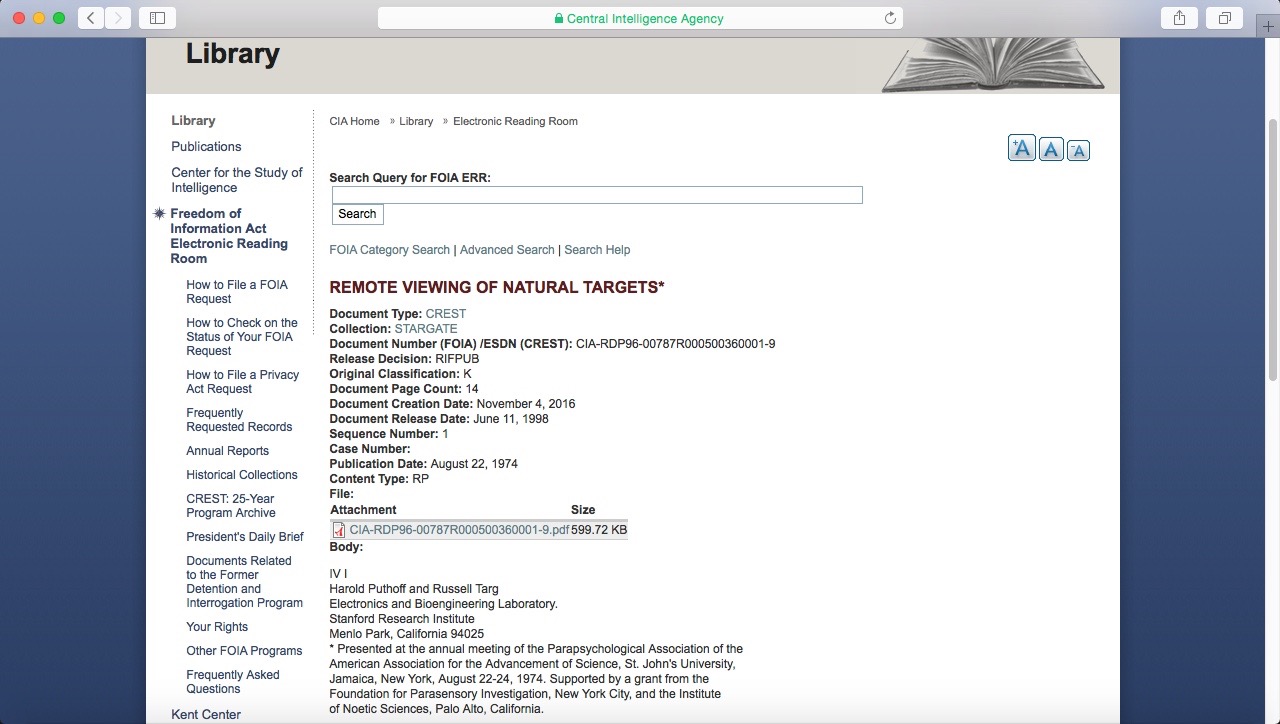
Task: Click the Safari back arrow button
Action: point(91,18)
